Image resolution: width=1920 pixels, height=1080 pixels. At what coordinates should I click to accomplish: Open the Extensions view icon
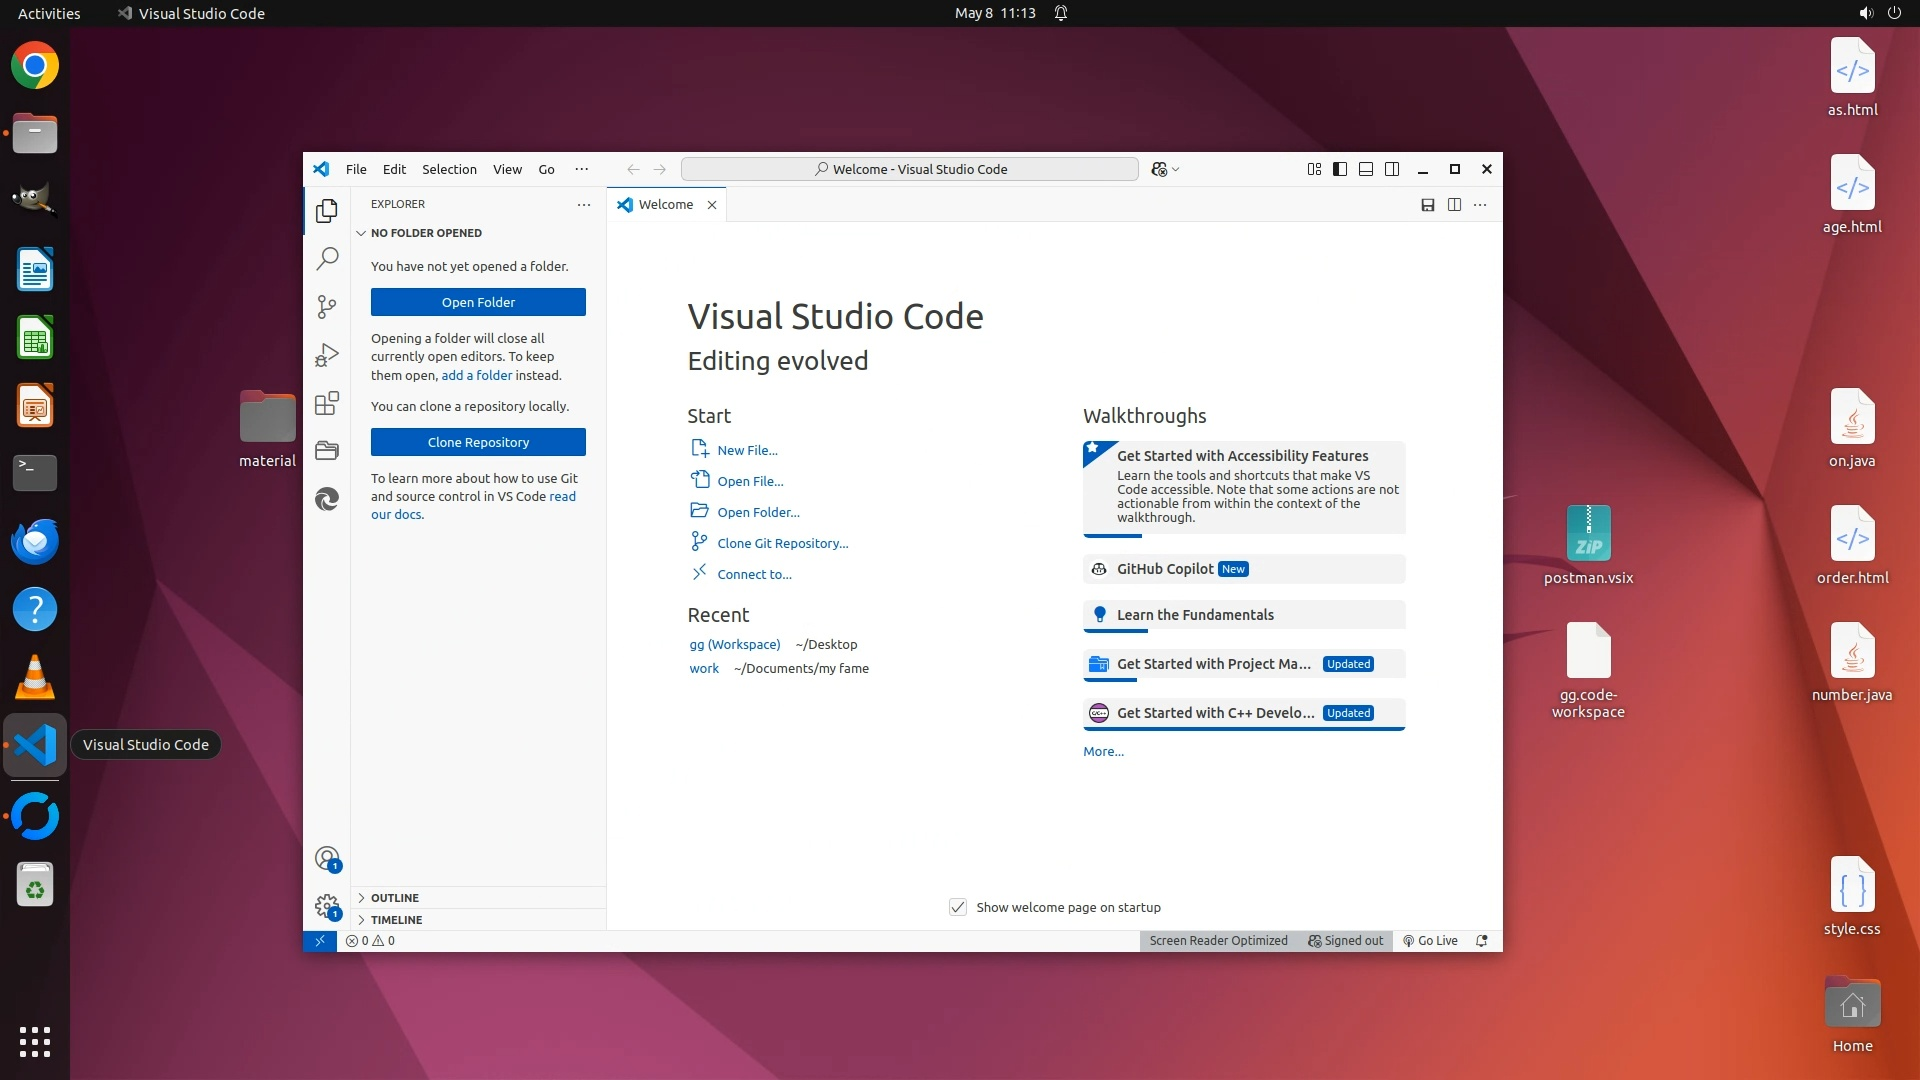pos(327,403)
